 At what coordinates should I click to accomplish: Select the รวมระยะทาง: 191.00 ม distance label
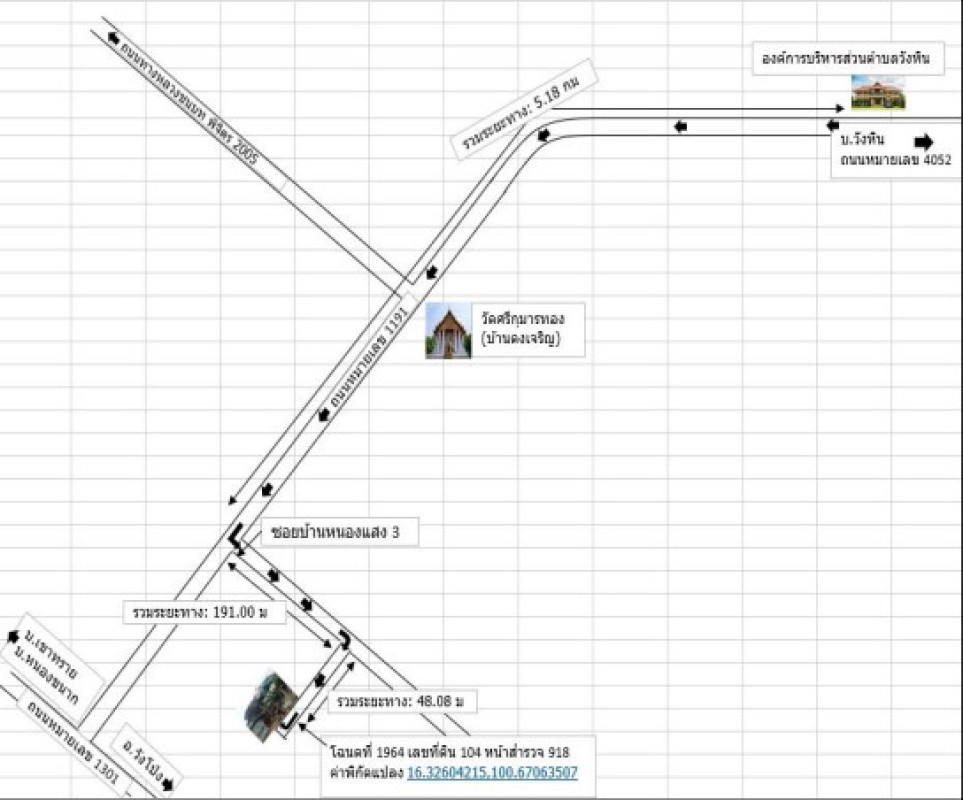tap(200, 611)
